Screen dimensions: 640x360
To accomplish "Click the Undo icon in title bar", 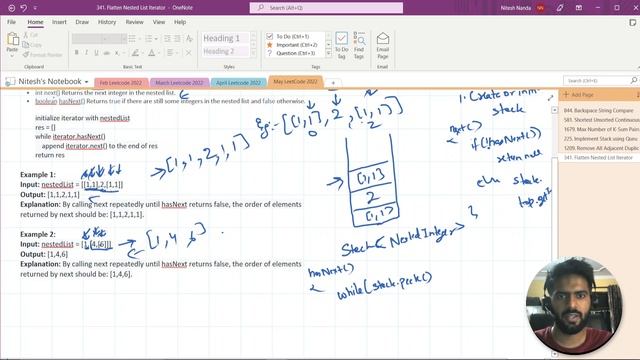I will coord(24,8).
